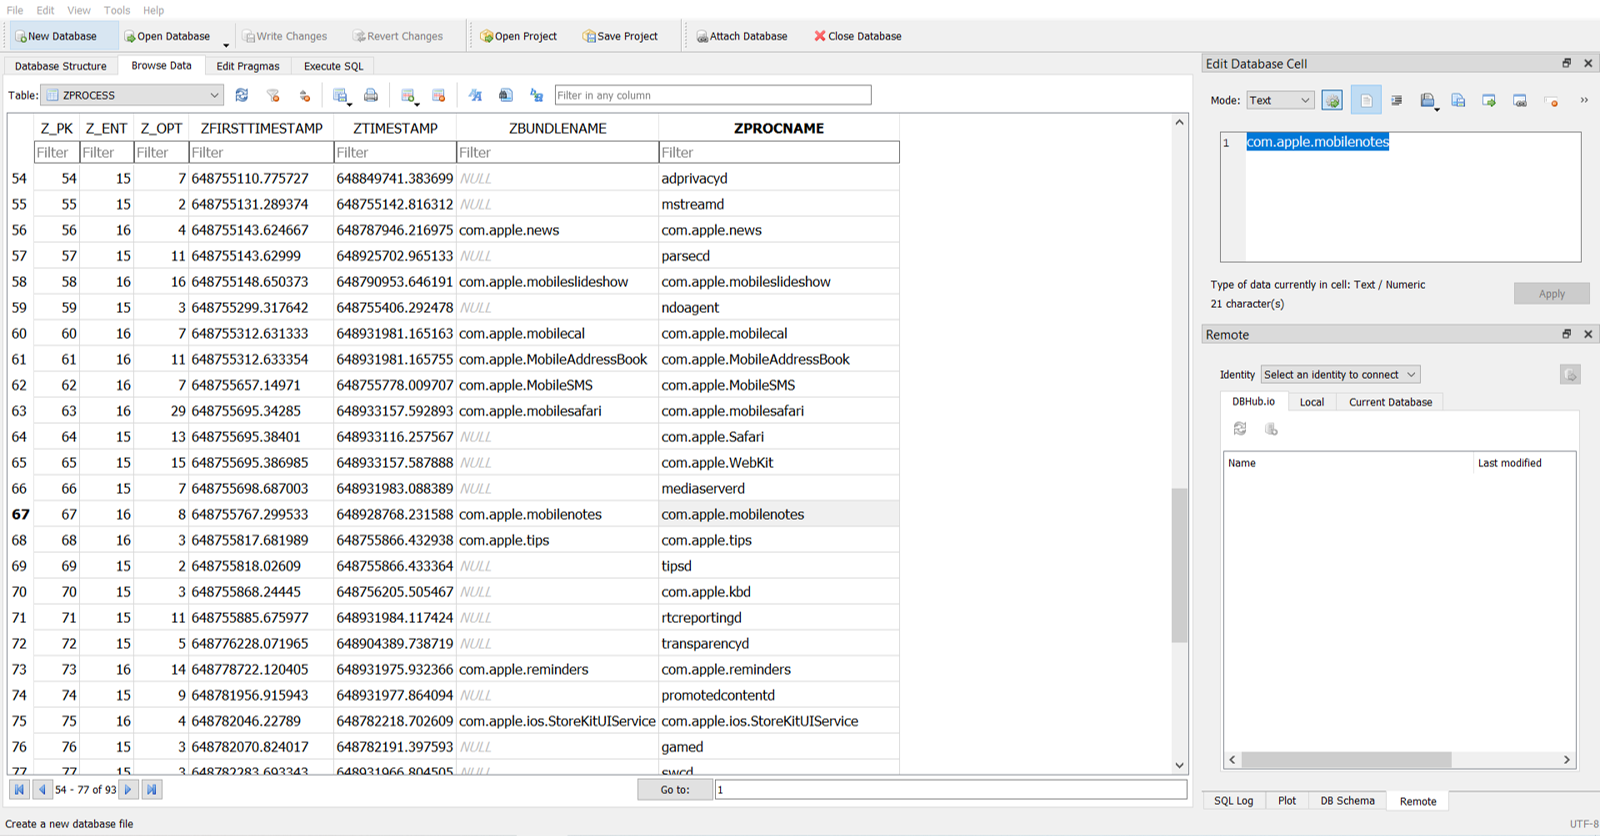Go to the first page of records
1600x836 pixels.
point(19,789)
